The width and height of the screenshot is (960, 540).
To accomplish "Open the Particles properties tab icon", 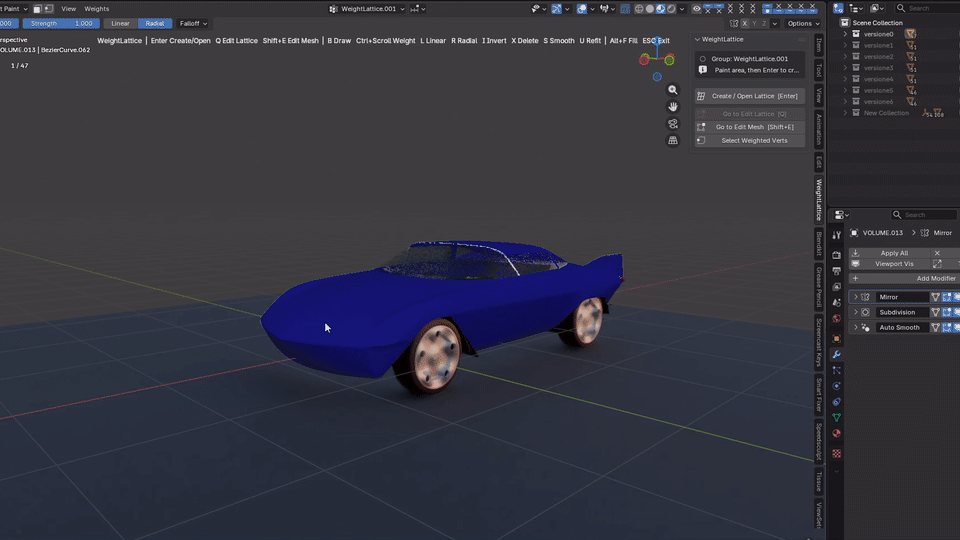I will point(836,370).
